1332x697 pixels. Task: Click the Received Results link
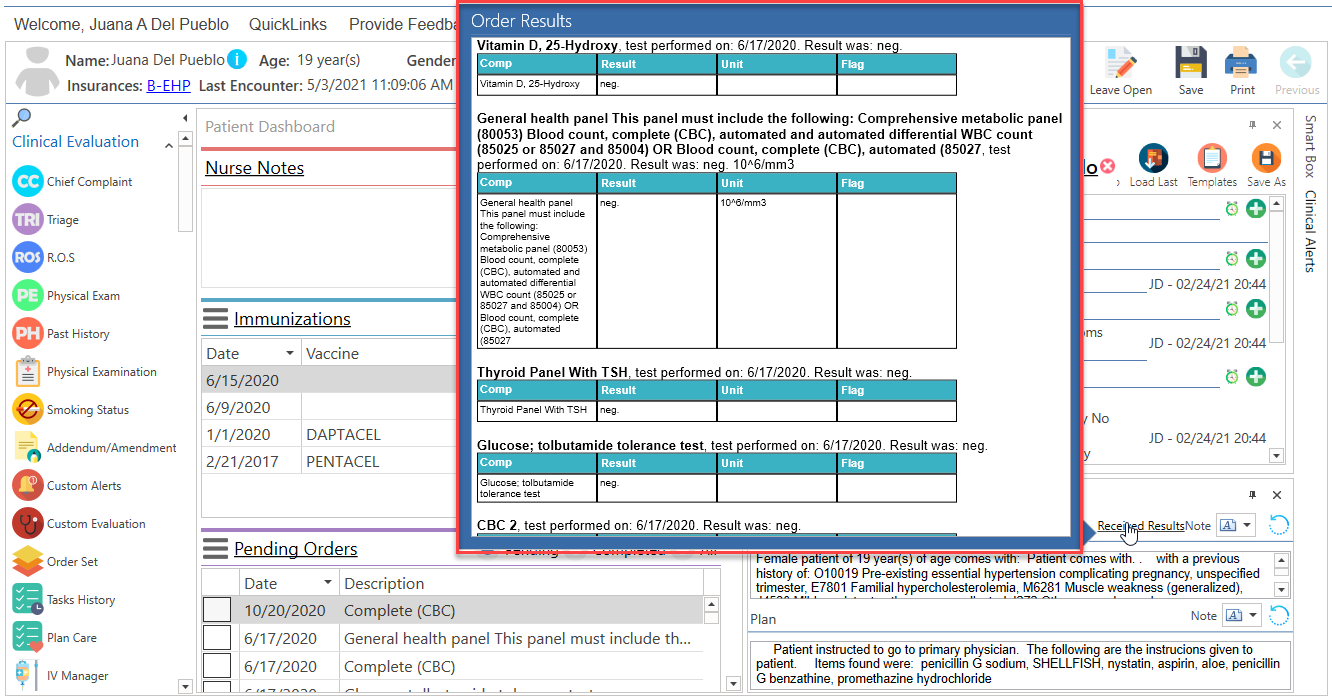pyautogui.click(x=1141, y=526)
